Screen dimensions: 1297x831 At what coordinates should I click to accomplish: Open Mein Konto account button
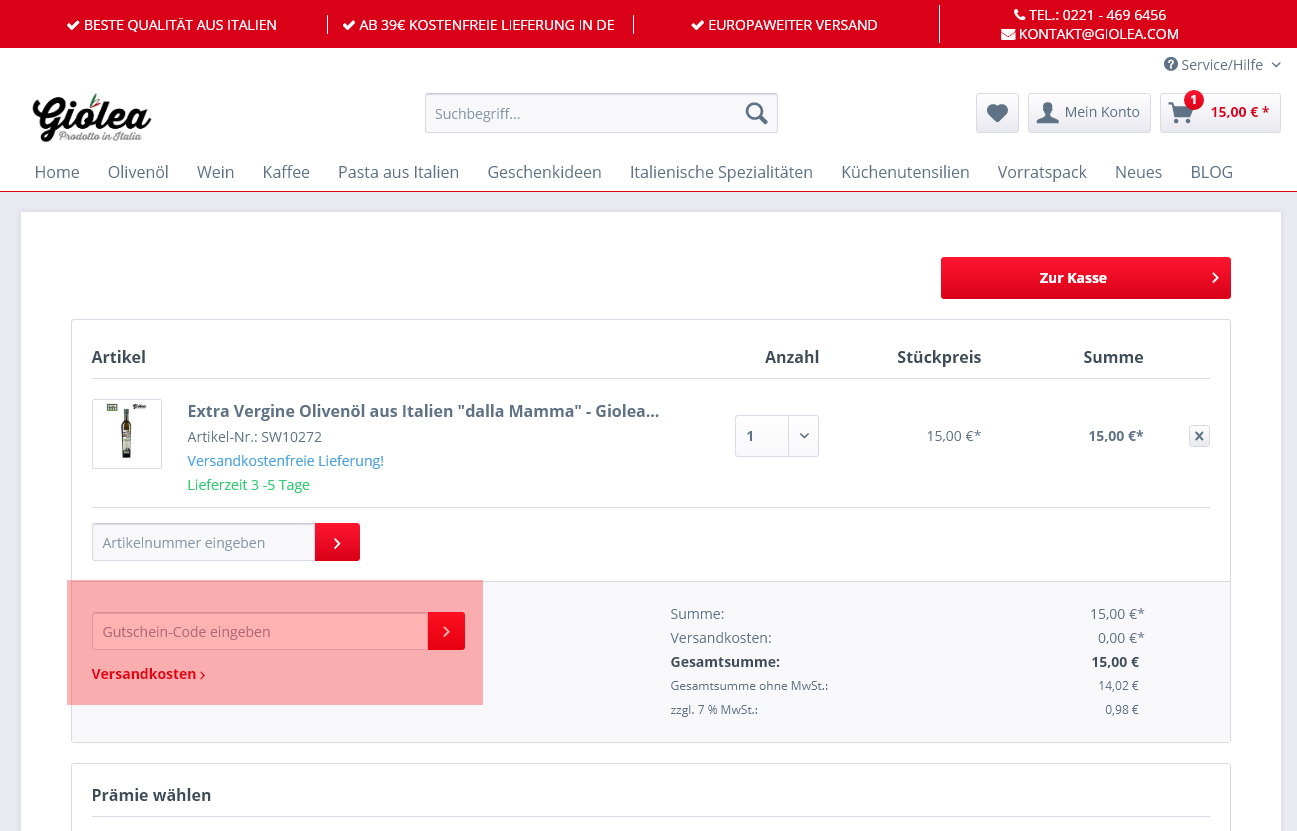[1089, 113]
